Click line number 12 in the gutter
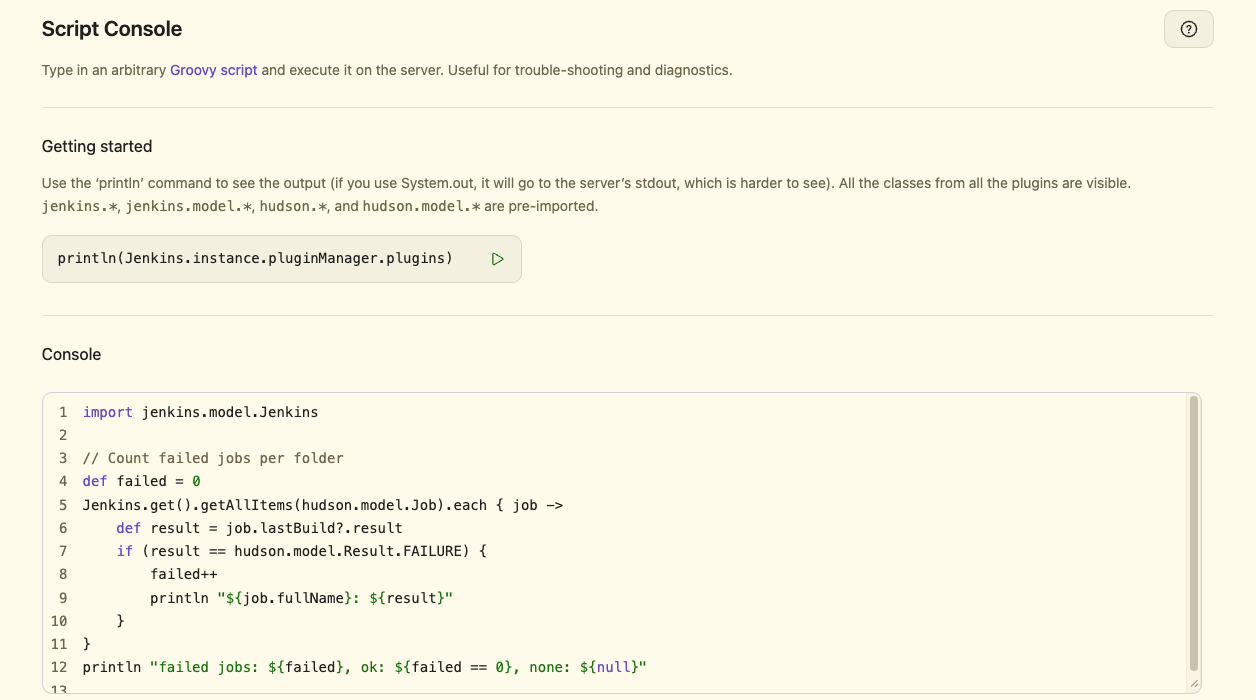1256x700 pixels. click(x=59, y=667)
